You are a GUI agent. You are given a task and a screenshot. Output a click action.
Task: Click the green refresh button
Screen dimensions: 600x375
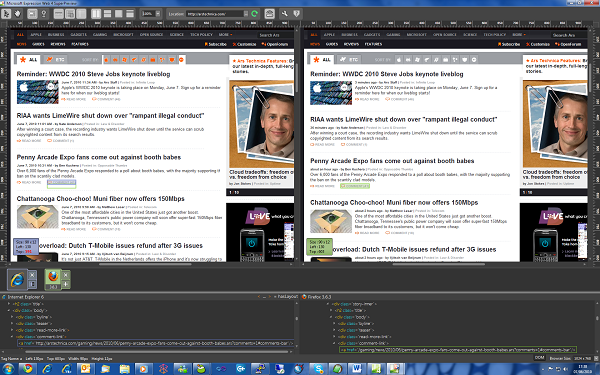point(254,14)
